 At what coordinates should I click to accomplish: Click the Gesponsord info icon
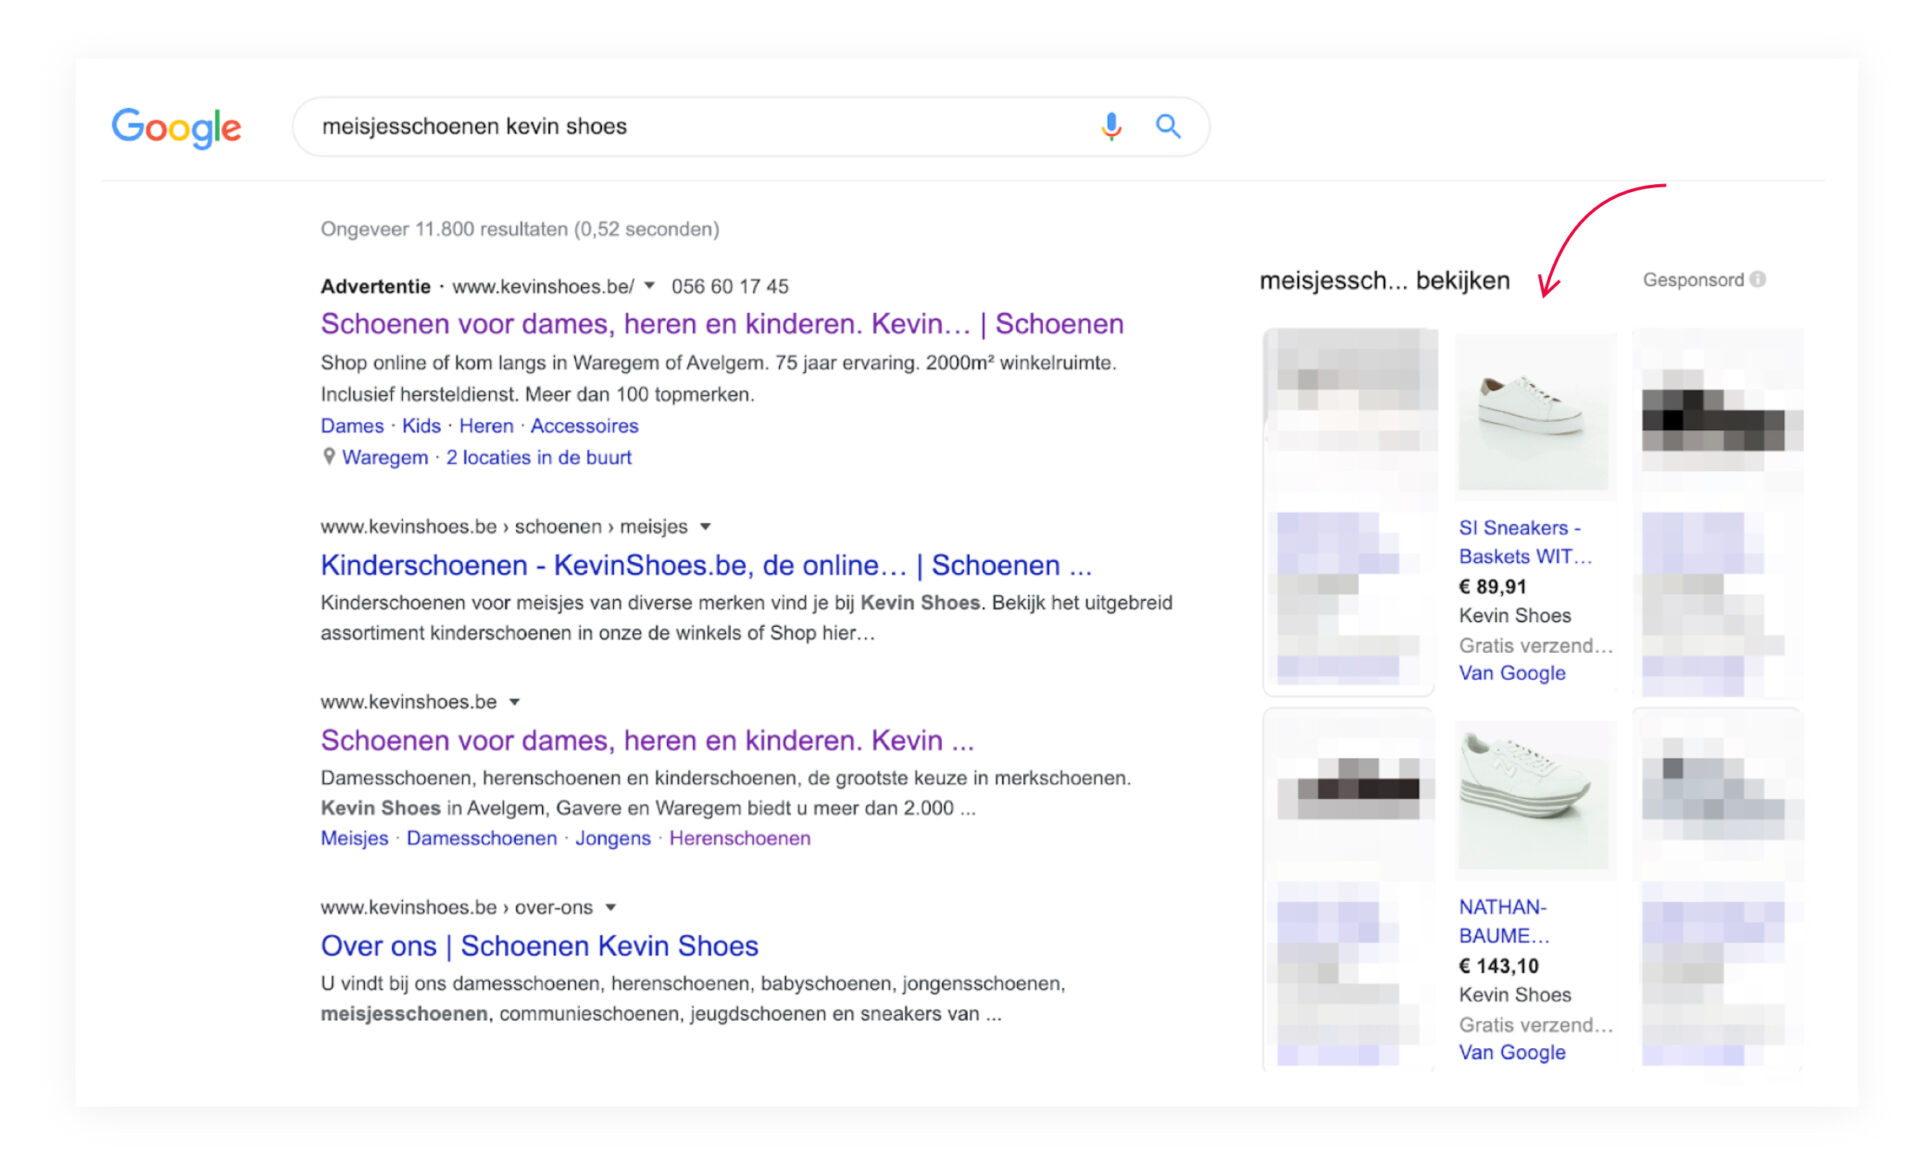click(x=1758, y=280)
